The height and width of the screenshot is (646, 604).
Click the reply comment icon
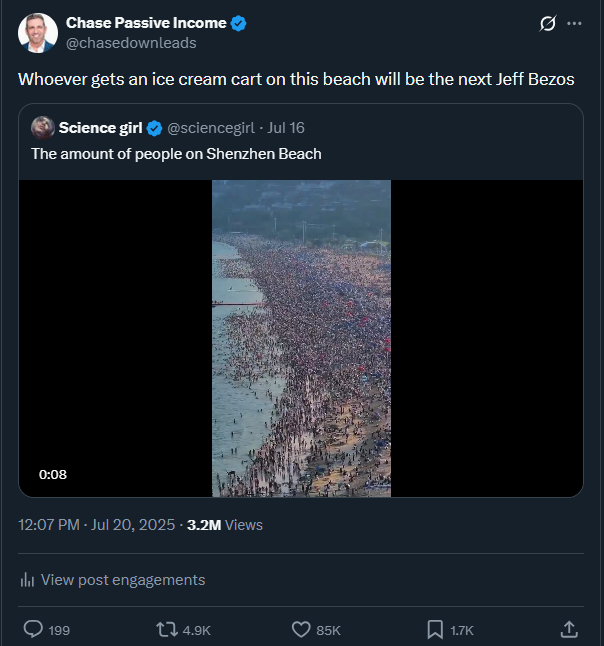[x=32, y=629]
